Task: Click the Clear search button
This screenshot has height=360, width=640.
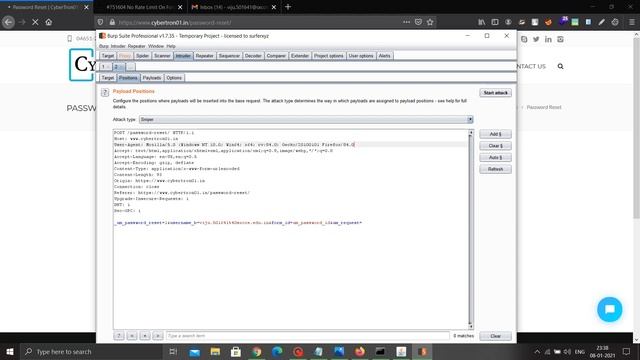Action: click(x=496, y=336)
